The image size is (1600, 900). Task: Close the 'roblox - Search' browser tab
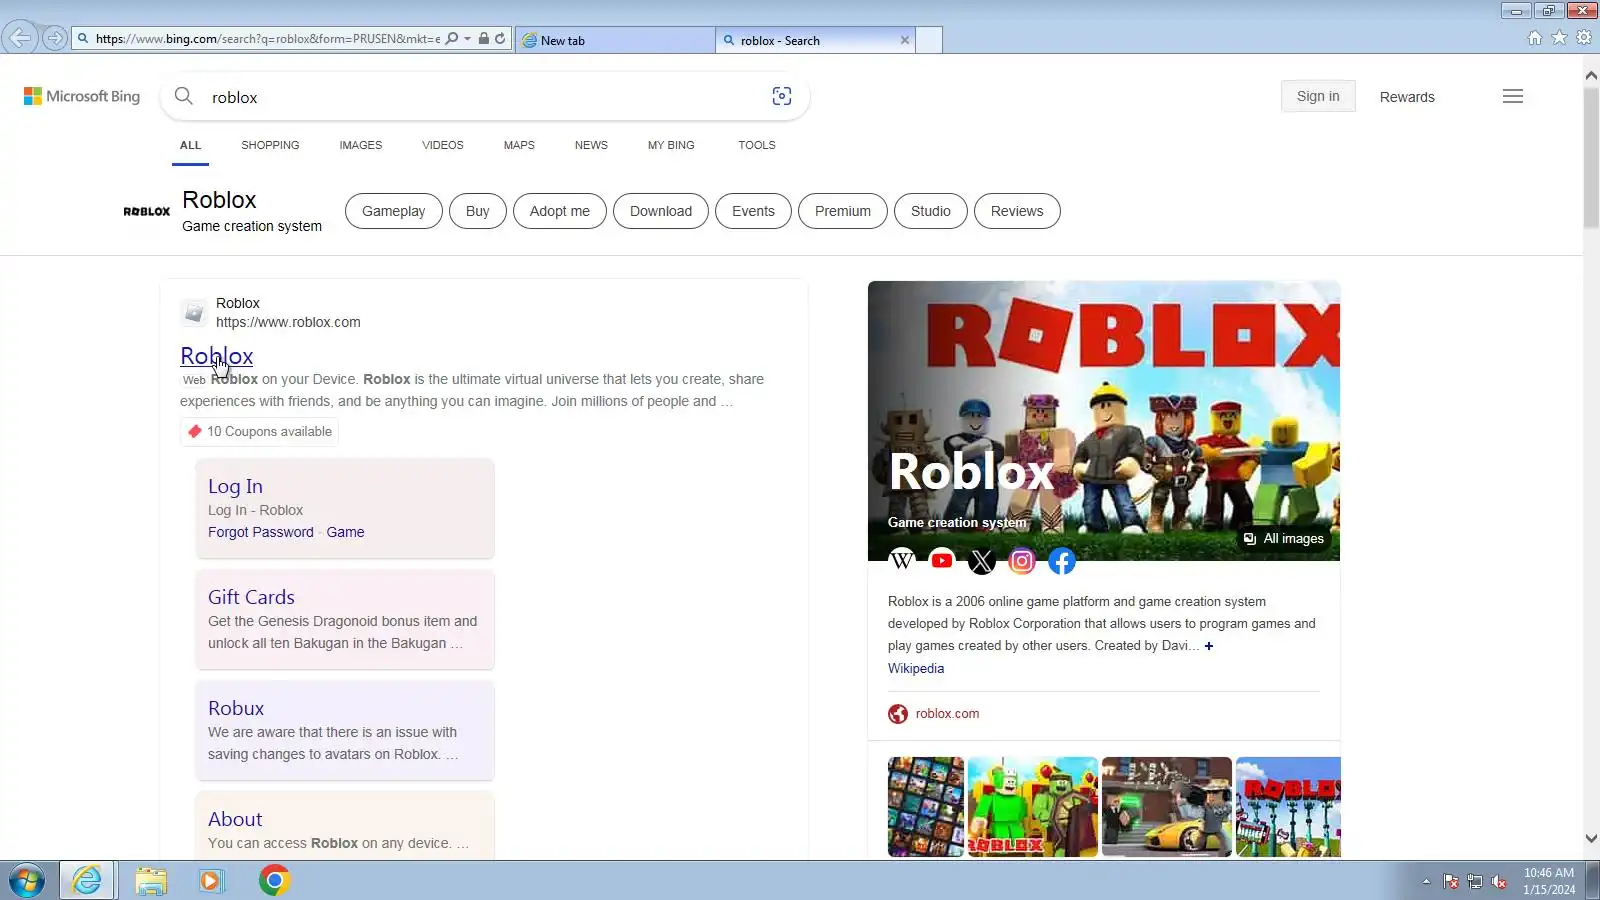tap(905, 40)
